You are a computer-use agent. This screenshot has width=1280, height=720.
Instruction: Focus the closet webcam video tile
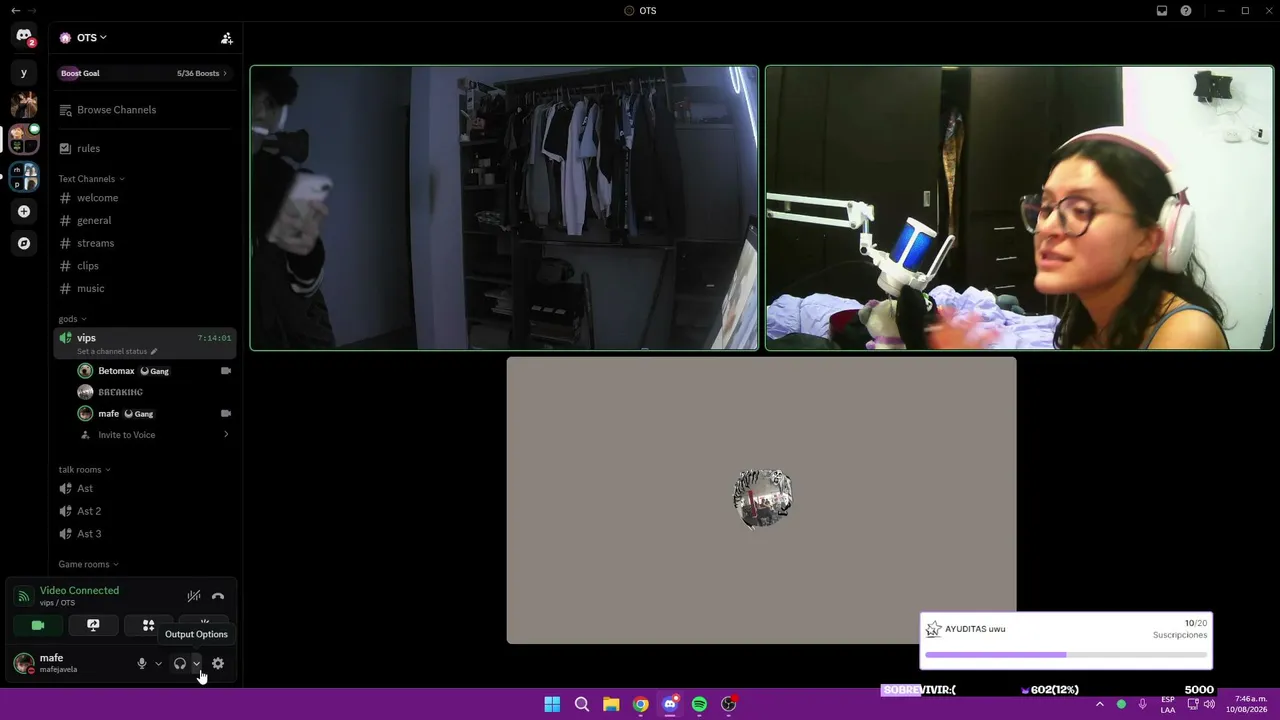tap(504, 208)
